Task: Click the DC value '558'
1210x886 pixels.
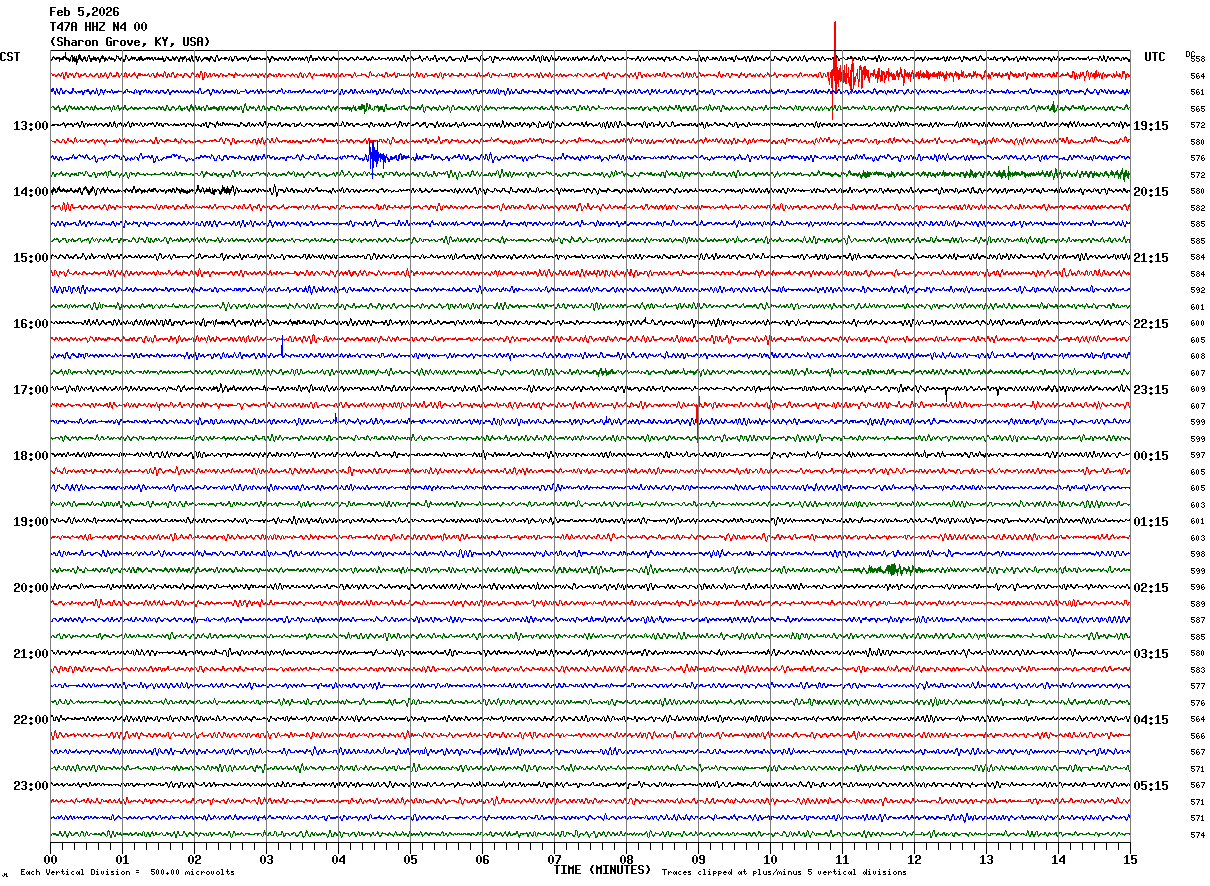Action: tap(1197, 60)
